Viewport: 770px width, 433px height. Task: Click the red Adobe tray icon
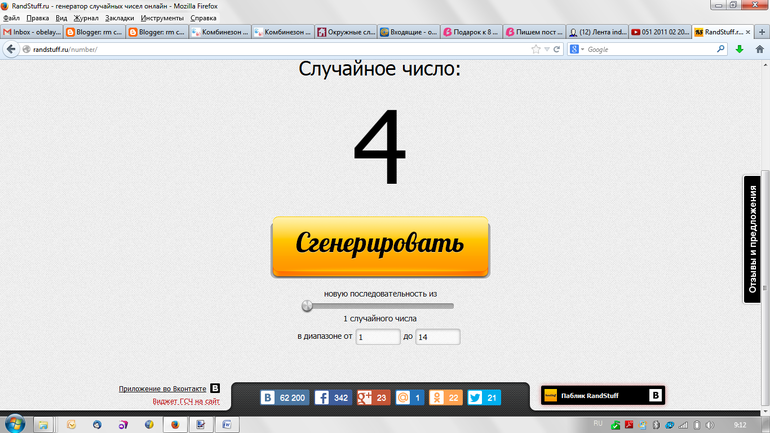coord(629,425)
